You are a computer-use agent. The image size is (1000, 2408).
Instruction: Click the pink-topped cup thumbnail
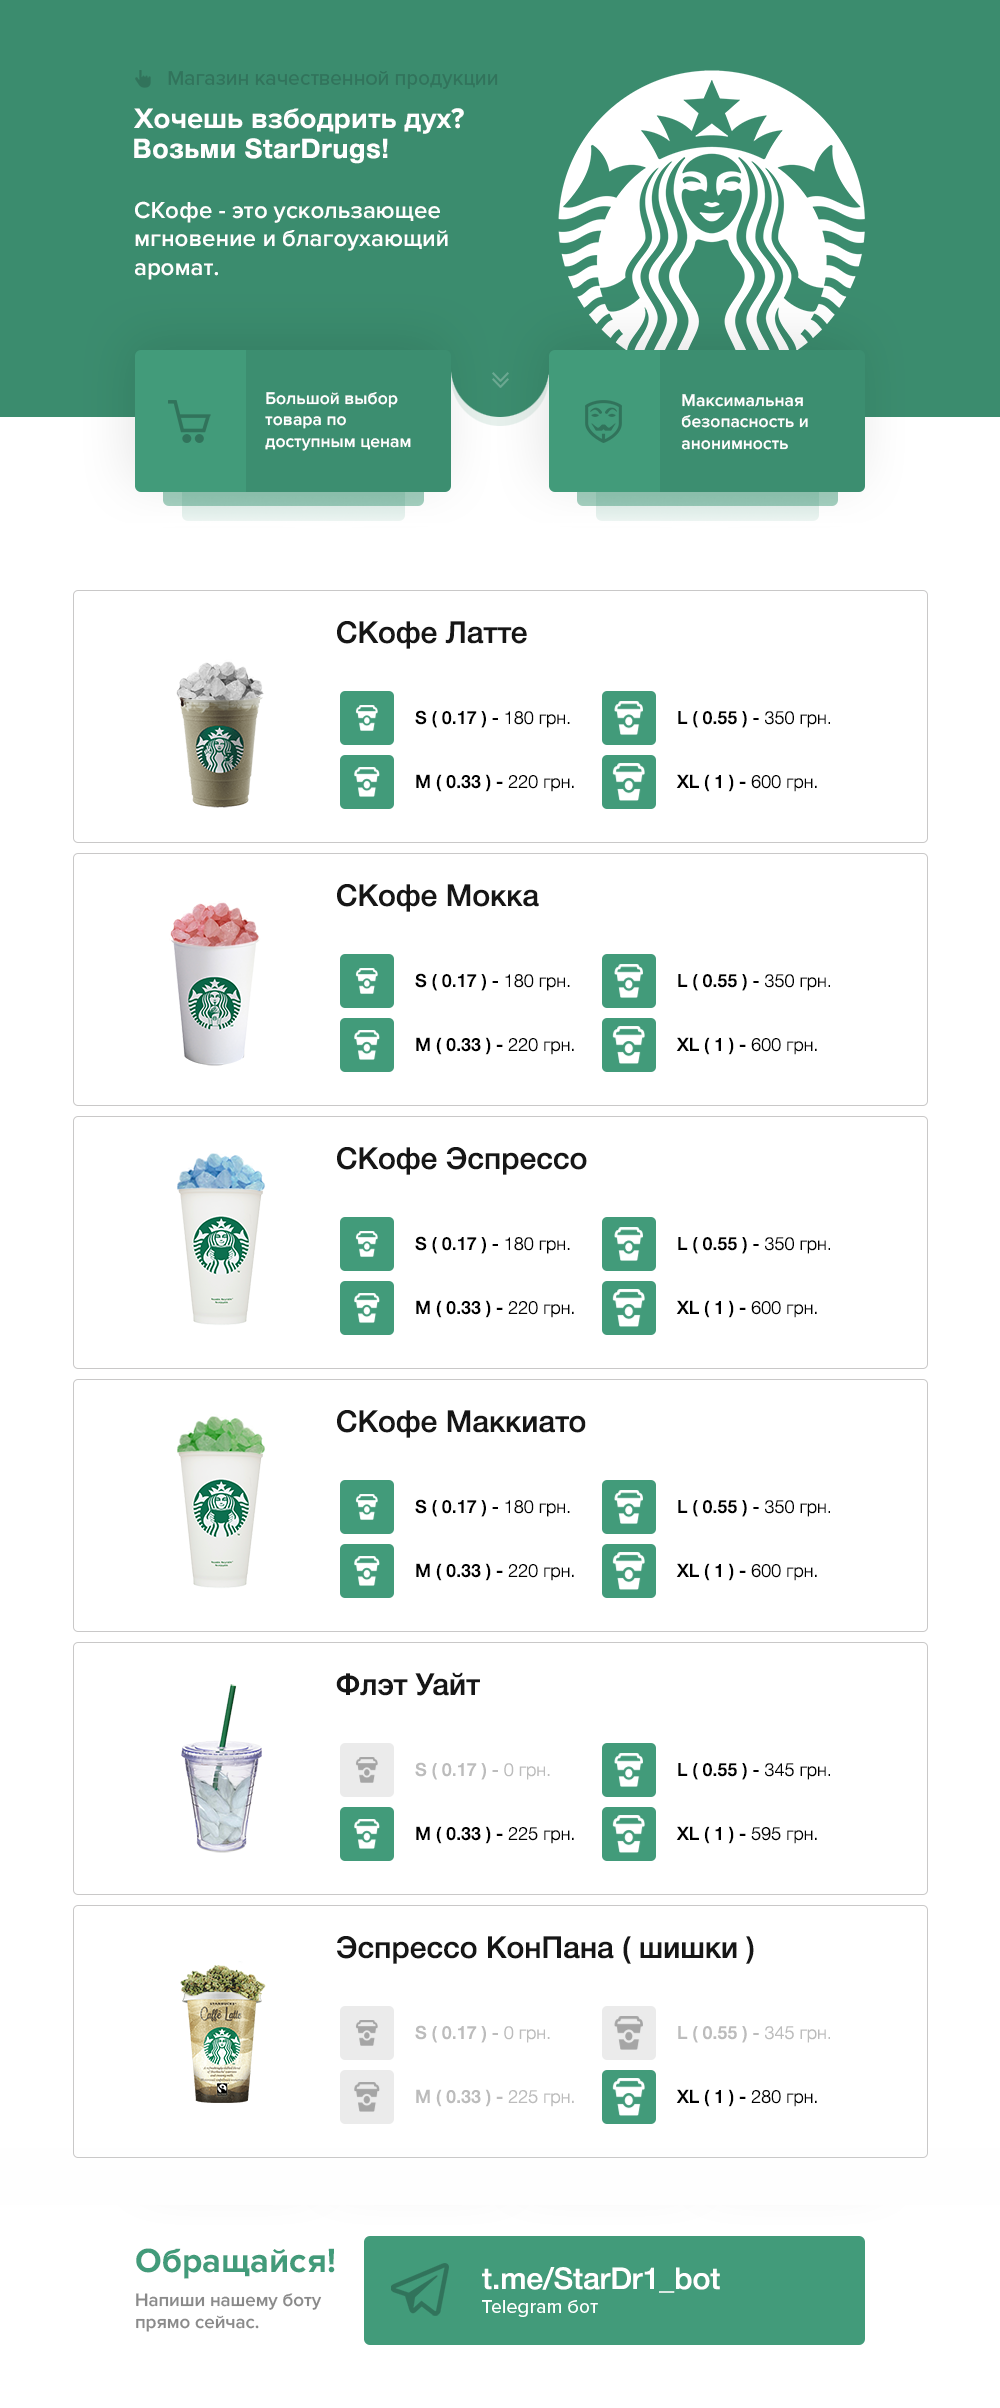click(215, 983)
